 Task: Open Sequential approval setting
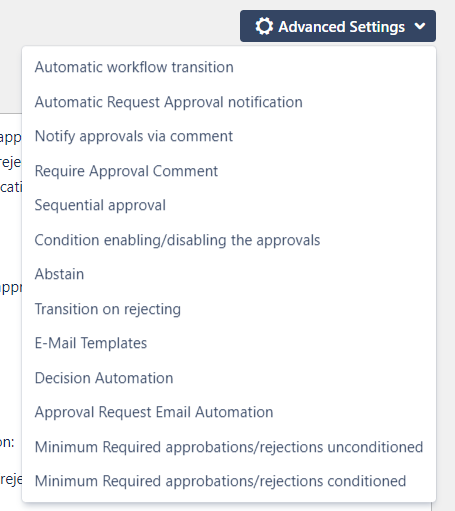pos(229,205)
